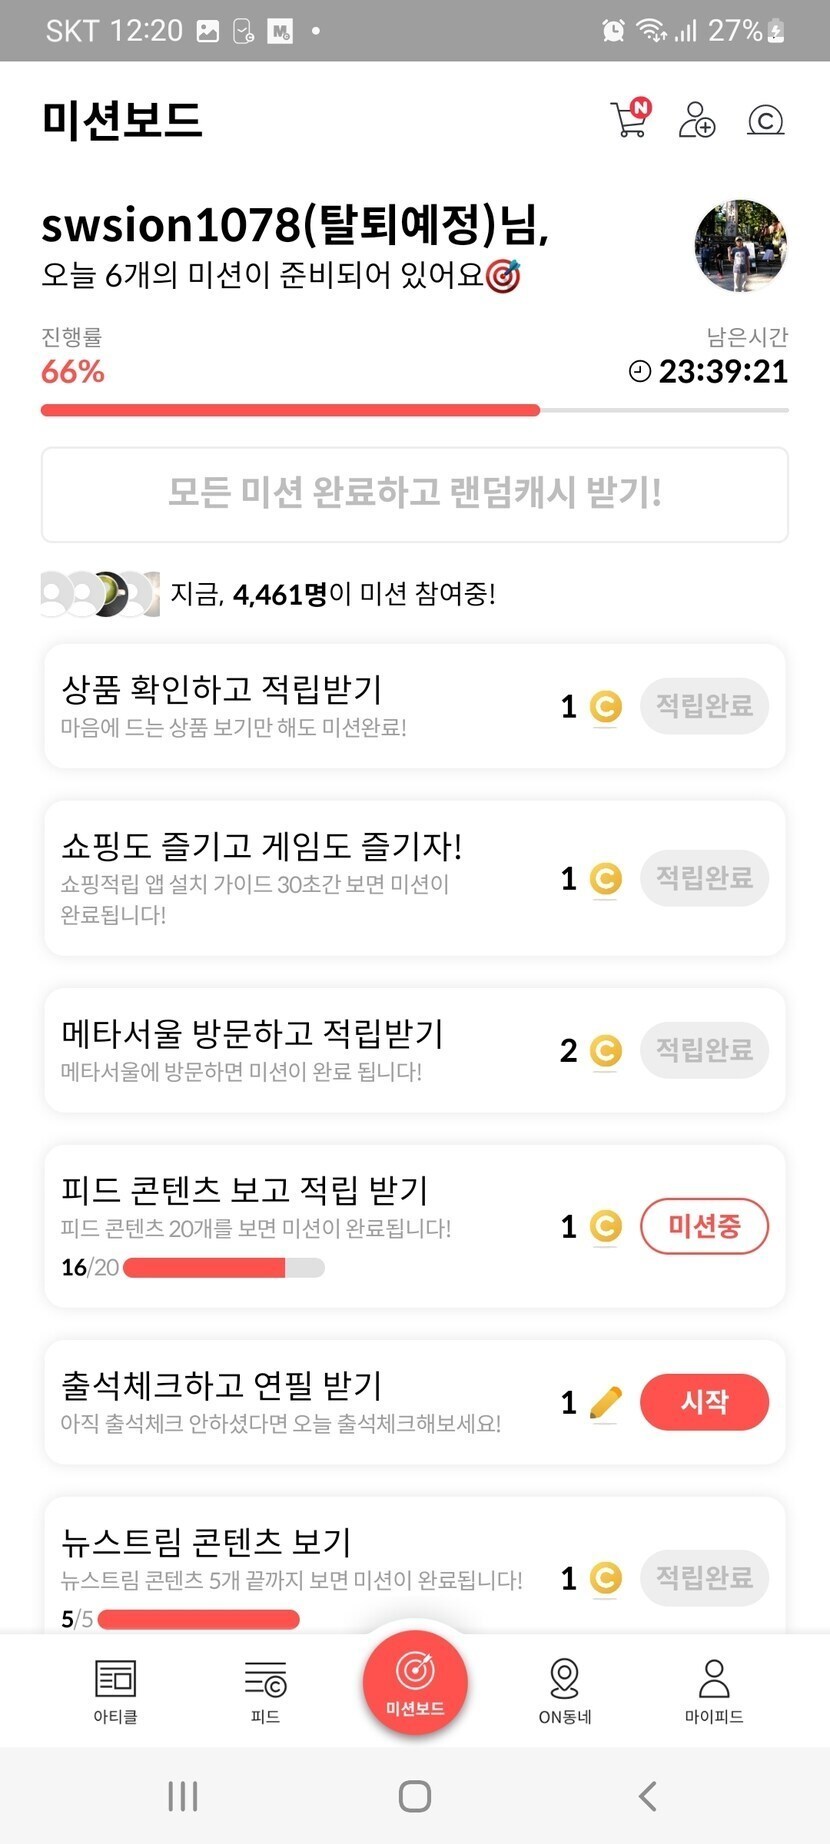Tap the 미션중 button for feed contents
Viewport: 830px width, 1844px height.
[x=704, y=1226]
